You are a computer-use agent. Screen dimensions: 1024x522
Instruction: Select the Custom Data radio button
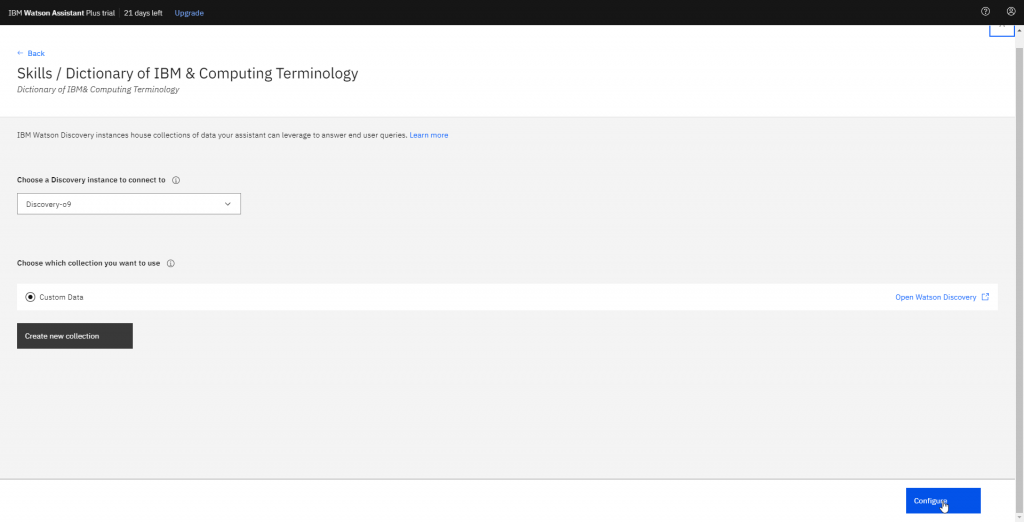(31, 297)
